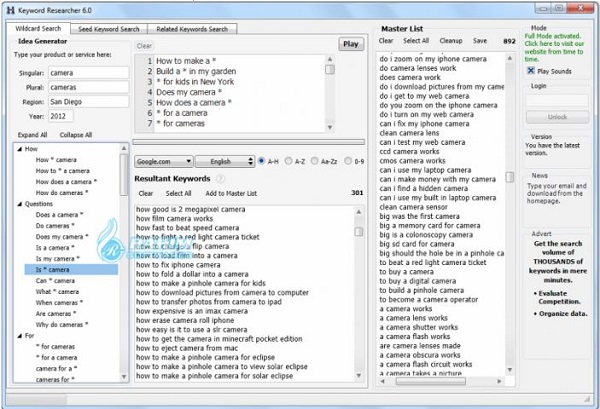Click the advert 'Get the search volume' text
600x409 pixels.
point(558,262)
